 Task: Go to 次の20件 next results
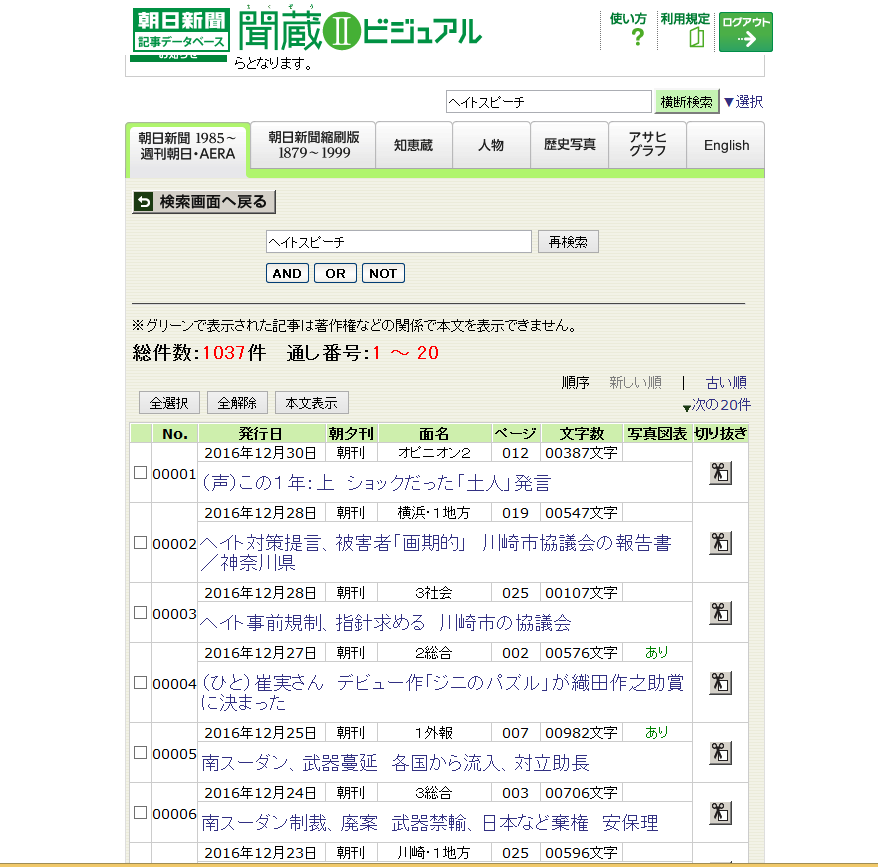717,405
